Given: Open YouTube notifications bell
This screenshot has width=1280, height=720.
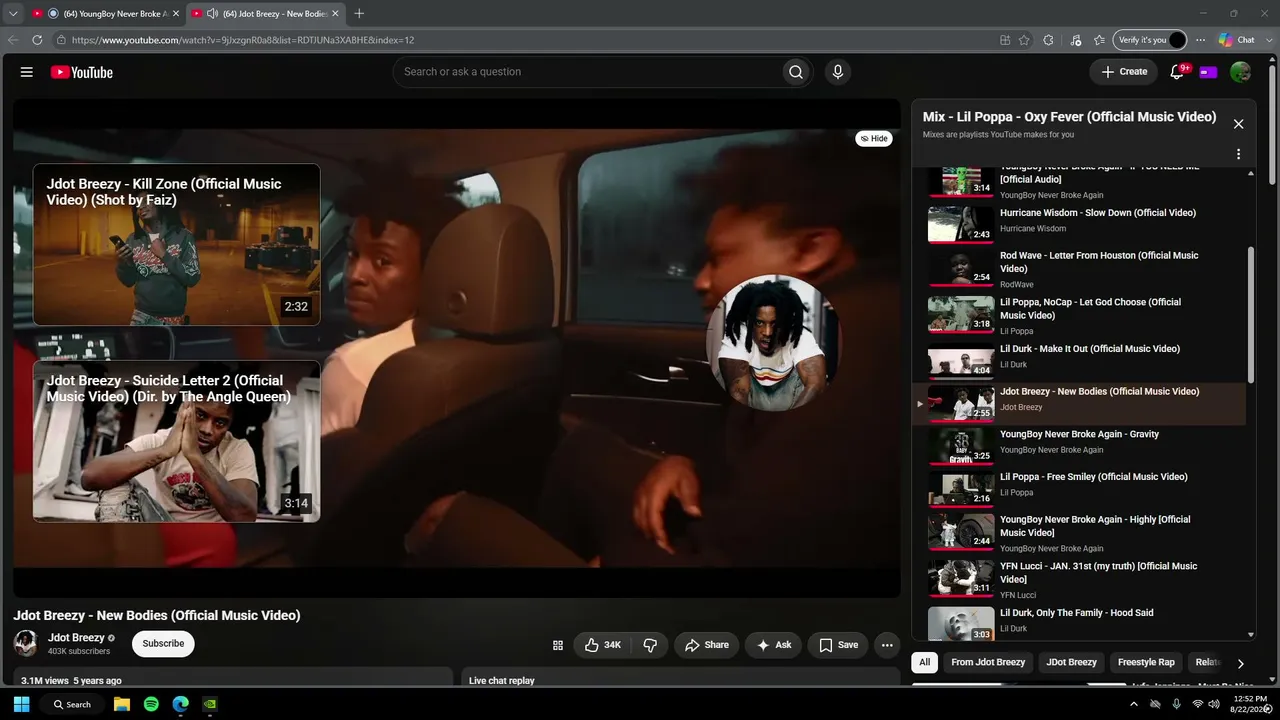Looking at the screenshot, I should tap(1178, 72).
